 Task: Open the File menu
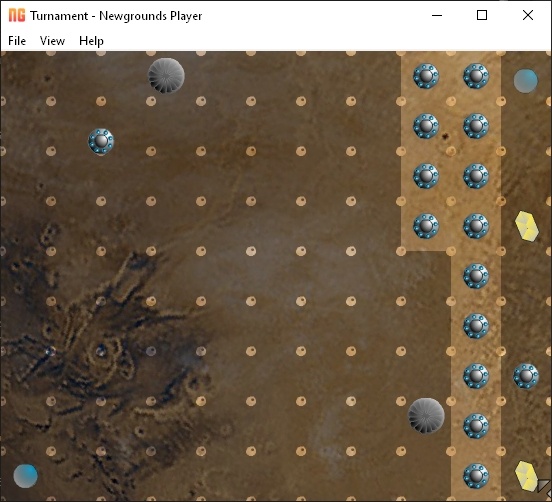click(x=17, y=41)
